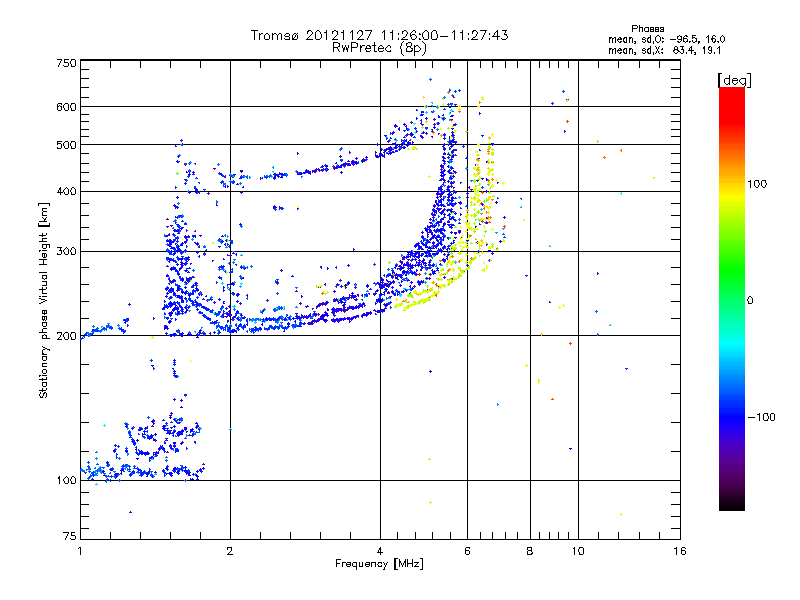Select the "mean, sd,X: 83.4, 19.1" line
Viewport: 800px width, 600px height.
click(x=664, y=50)
